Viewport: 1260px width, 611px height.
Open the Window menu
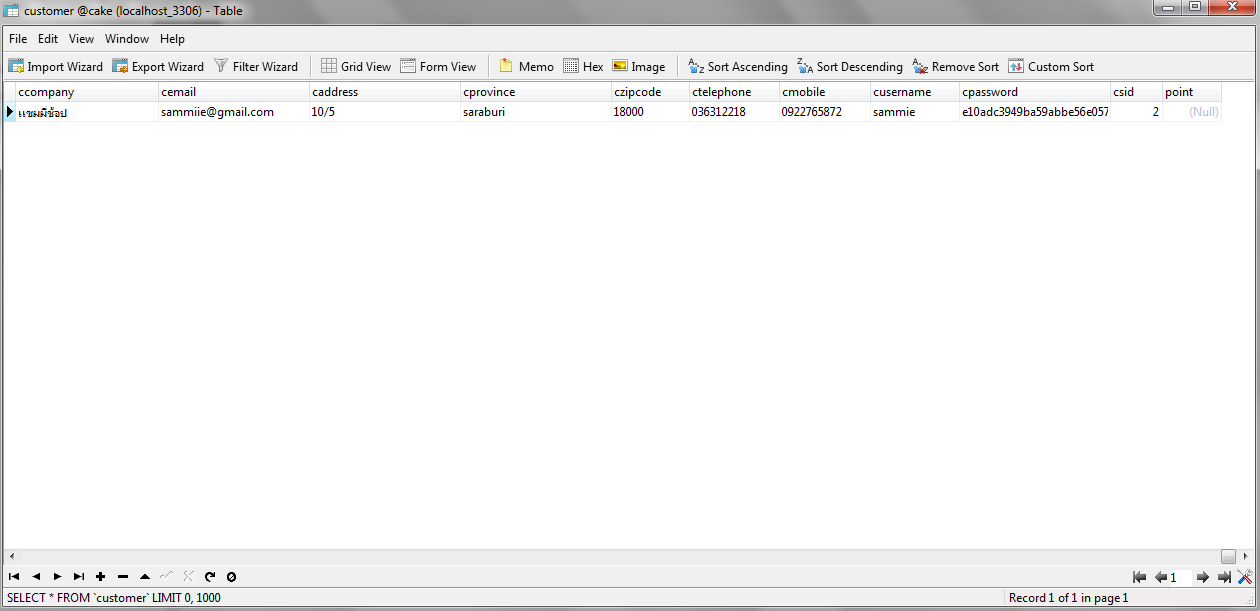(x=127, y=39)
